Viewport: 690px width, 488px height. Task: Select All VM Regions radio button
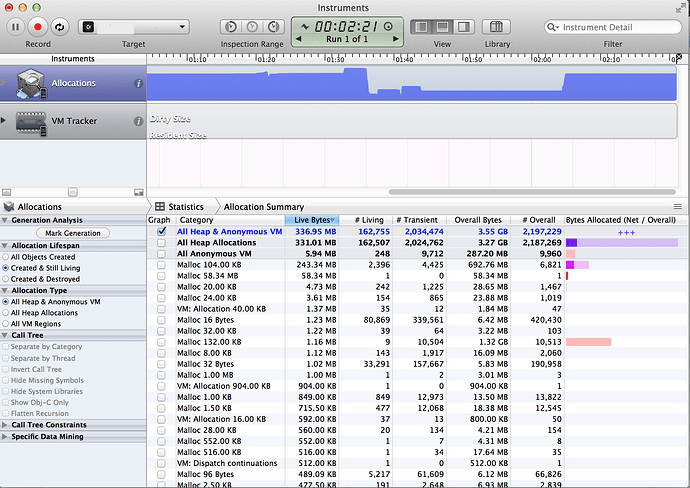(x=5, y=324)
